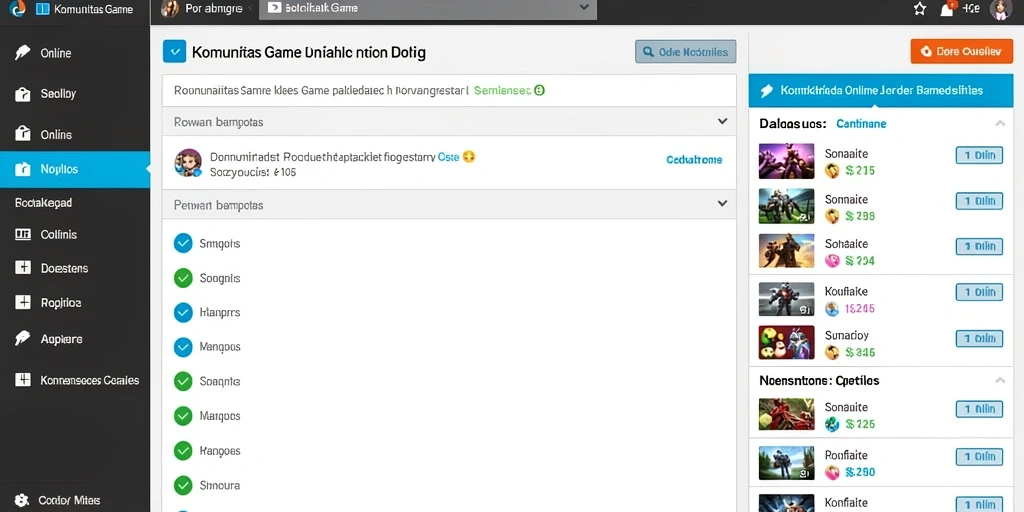This screenshot has height=512, width=1024.
Task: Click the coin icon beside $ 215
Action: 832,170
